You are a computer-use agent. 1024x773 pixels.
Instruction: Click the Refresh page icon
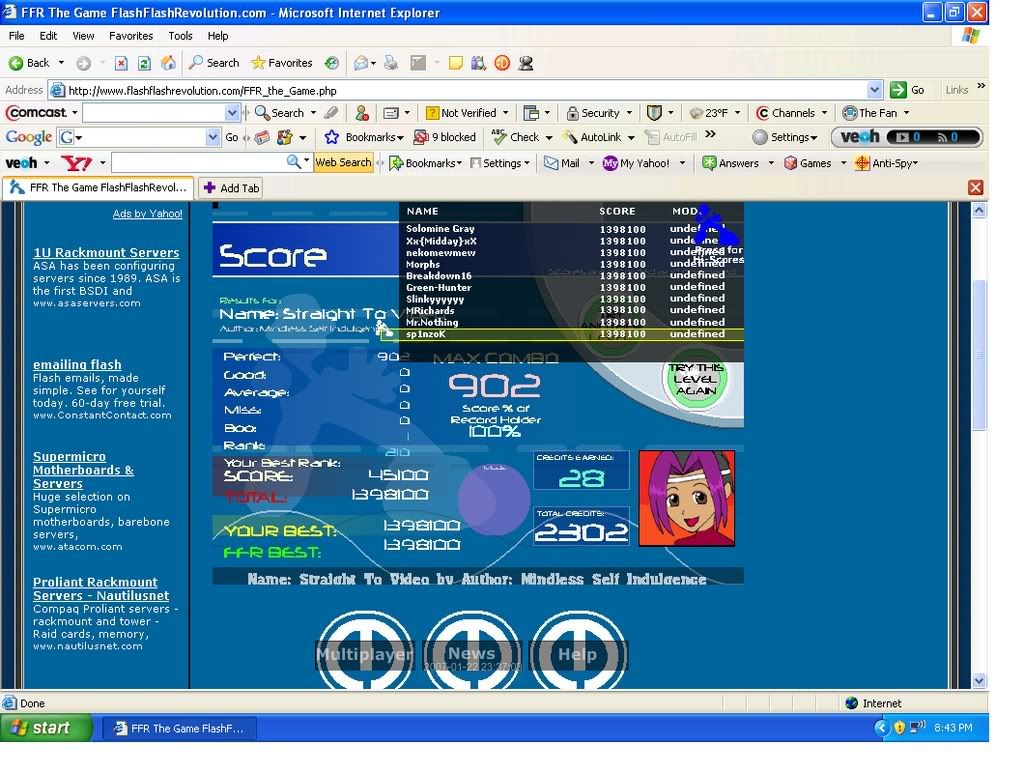tap(144, 63)
